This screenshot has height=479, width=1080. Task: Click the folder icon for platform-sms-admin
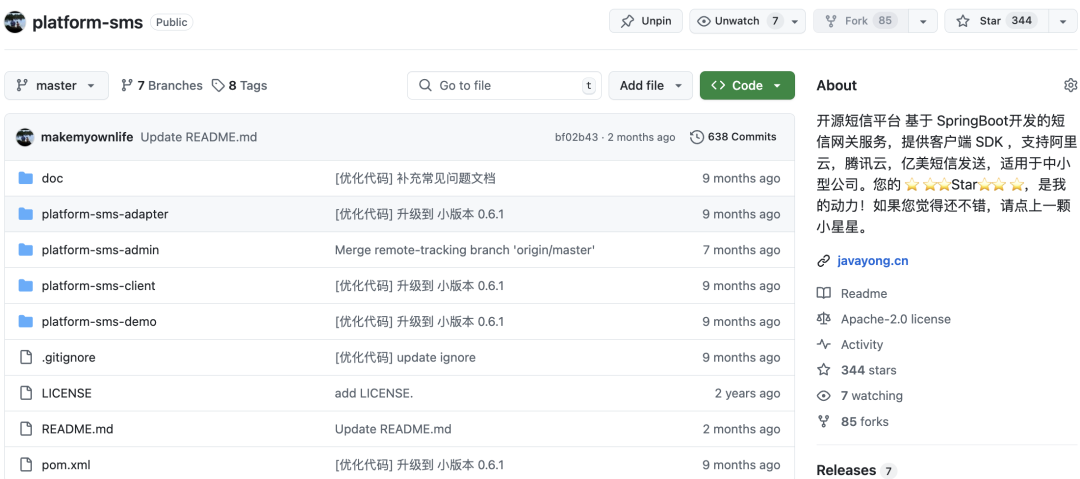[26, 250]
